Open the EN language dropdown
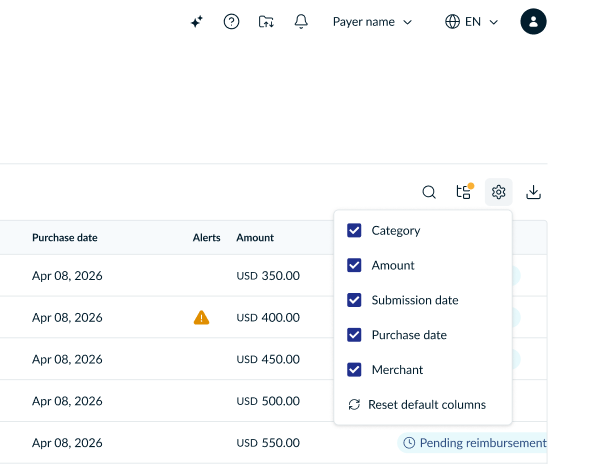 point(471,22)
